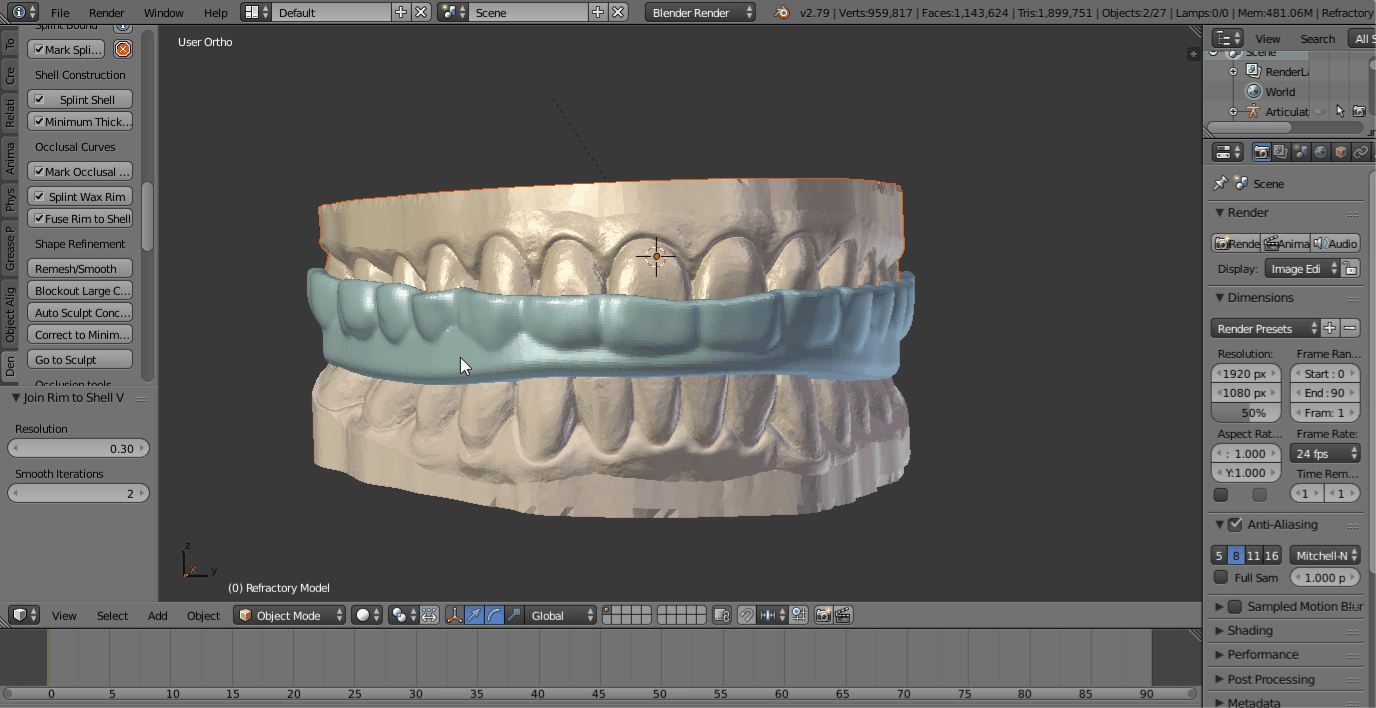Add a new scene with plus button

click(x=598, y=12)
